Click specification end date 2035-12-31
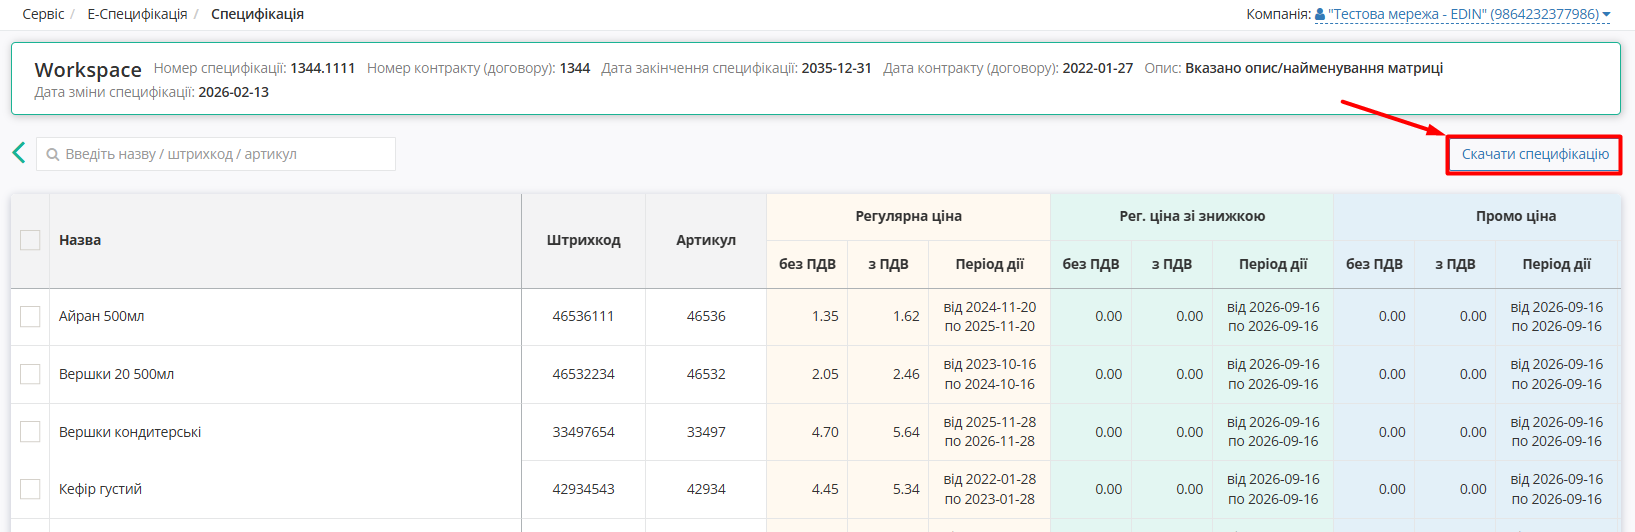 [836, 68]
